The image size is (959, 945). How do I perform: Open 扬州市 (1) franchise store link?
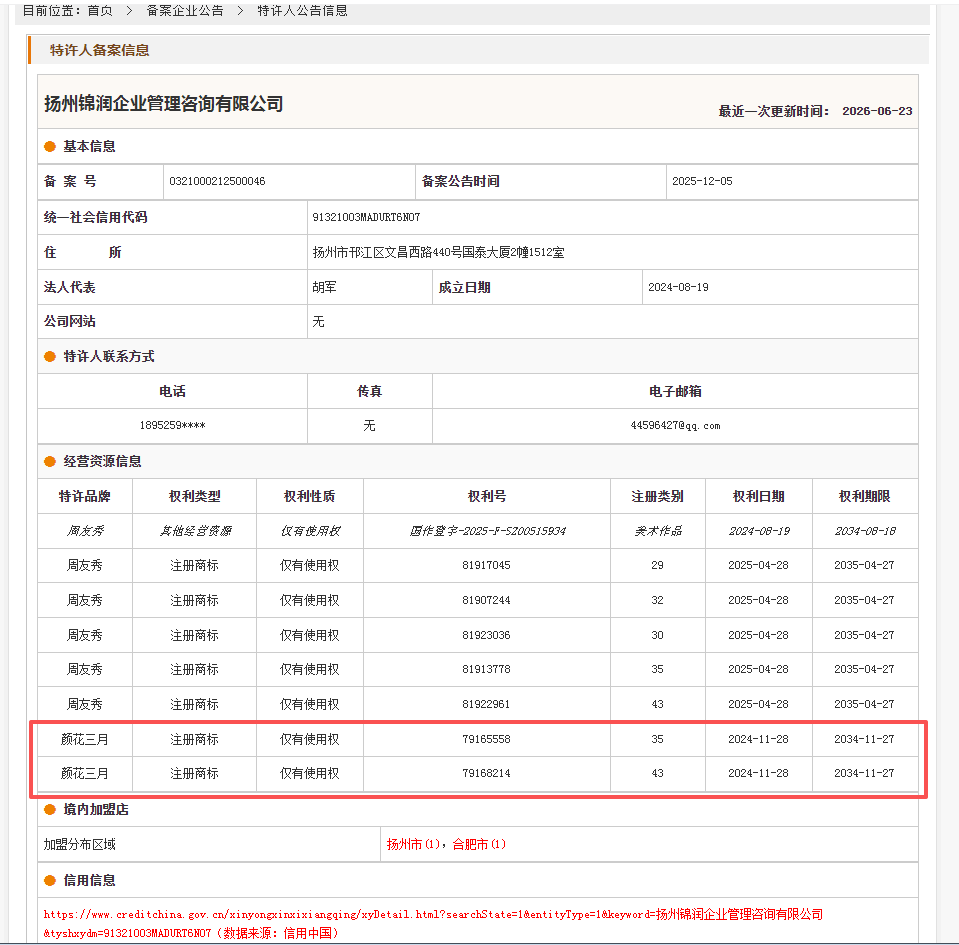[413, 844]
